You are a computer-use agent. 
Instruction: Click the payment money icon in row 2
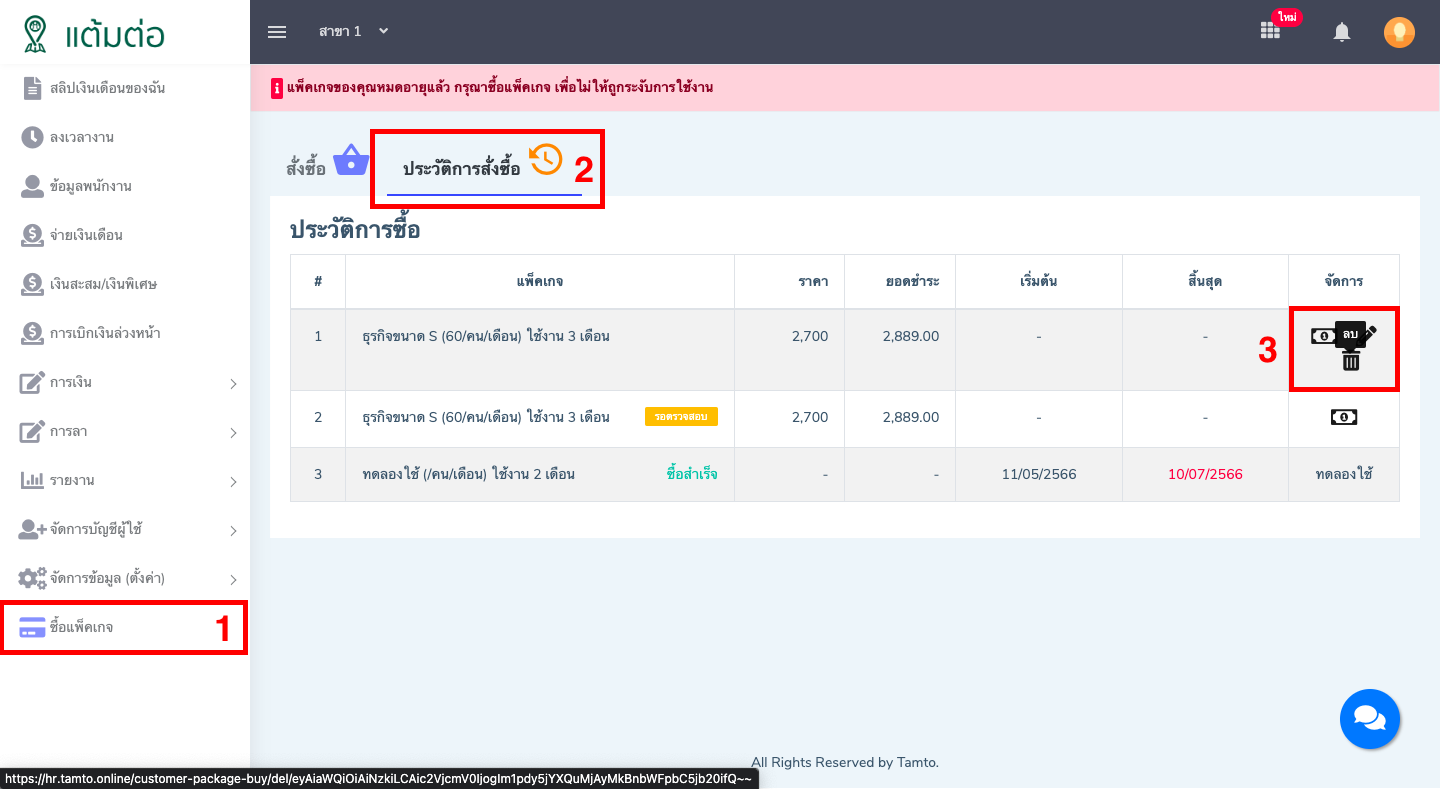[1343, 418]
